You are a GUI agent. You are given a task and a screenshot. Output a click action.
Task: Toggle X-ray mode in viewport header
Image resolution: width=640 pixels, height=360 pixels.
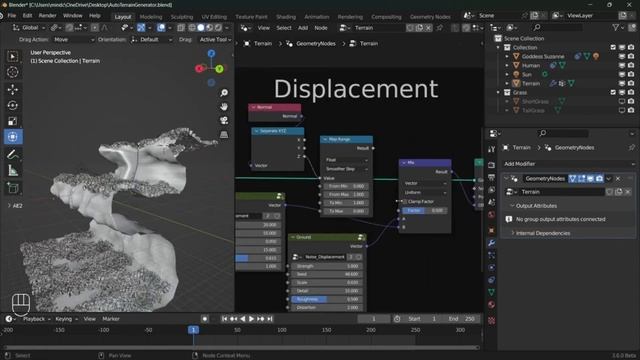(x=181, y=28)
